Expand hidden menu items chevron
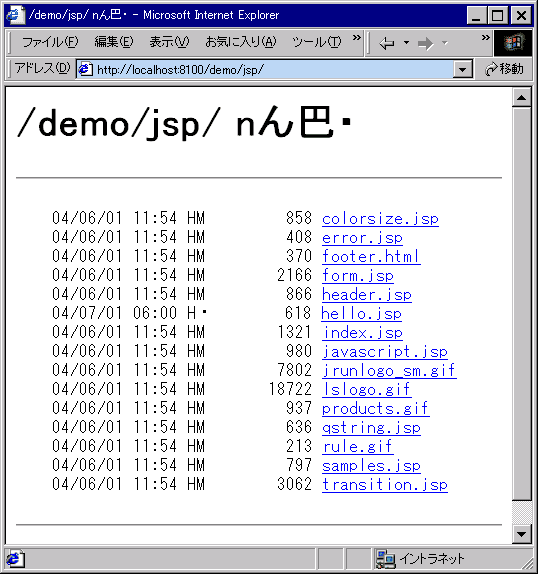 point(356,38)
